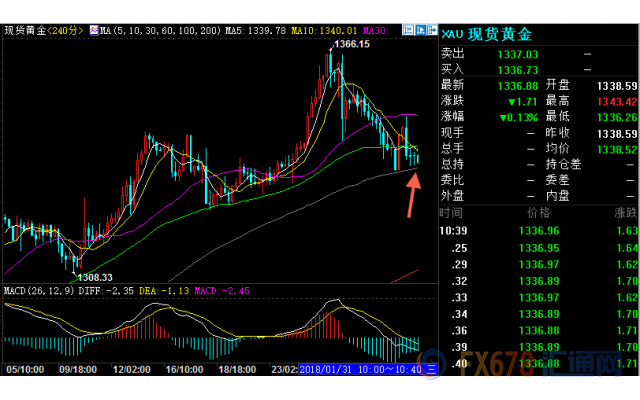Open the 三 menu icon at time-axis end

click(432, 369)
